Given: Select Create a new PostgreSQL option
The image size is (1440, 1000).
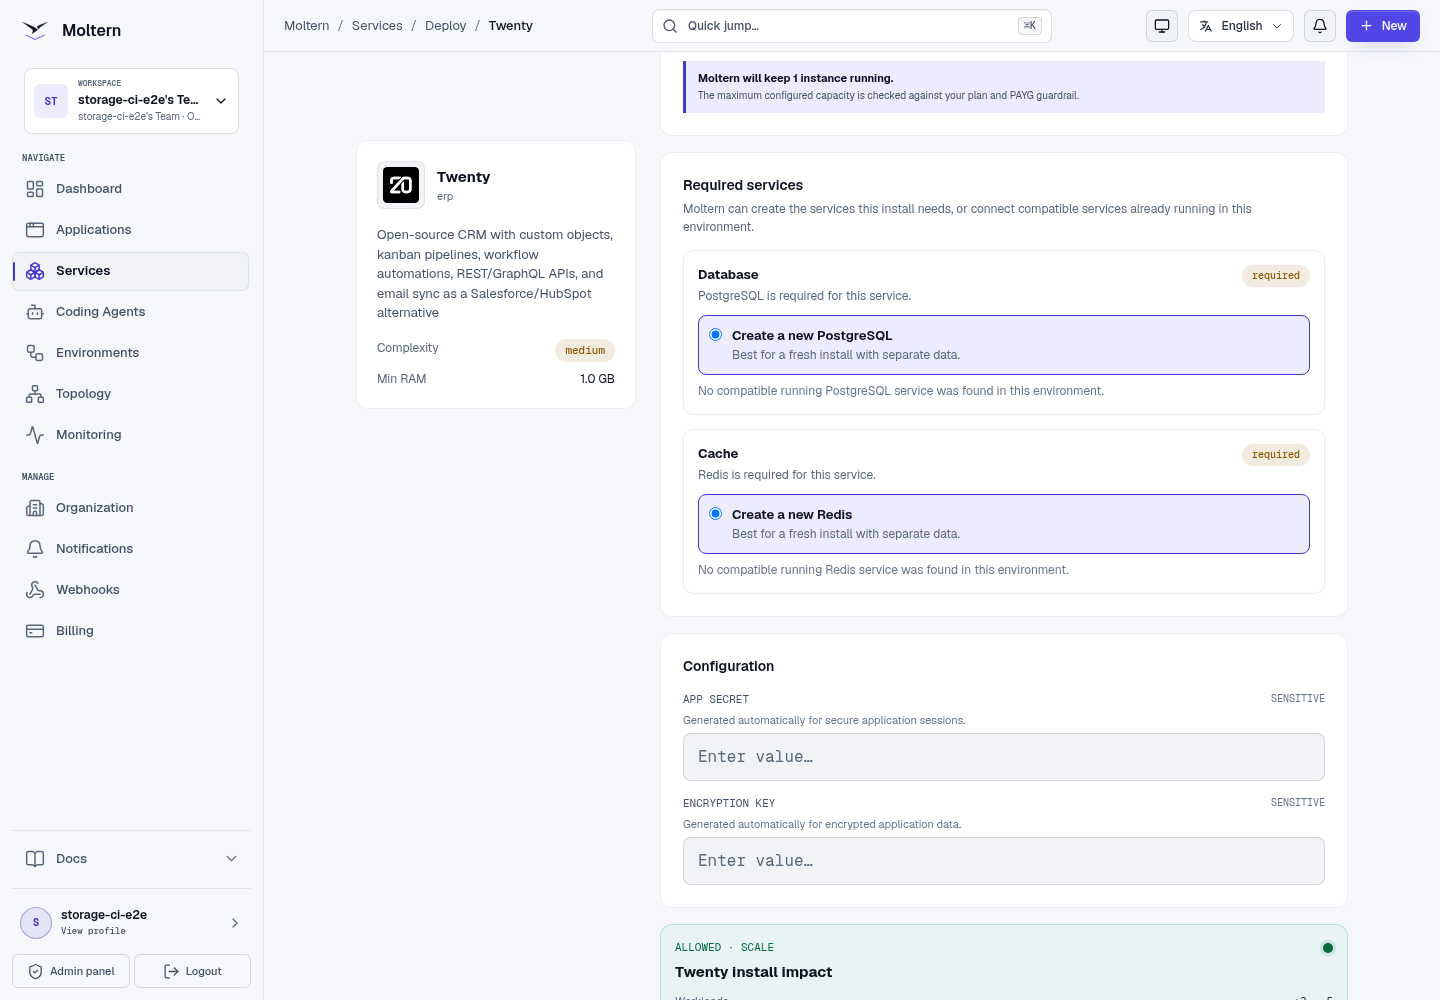Looking at the screenshot, I should click(x=1004, y=345).
